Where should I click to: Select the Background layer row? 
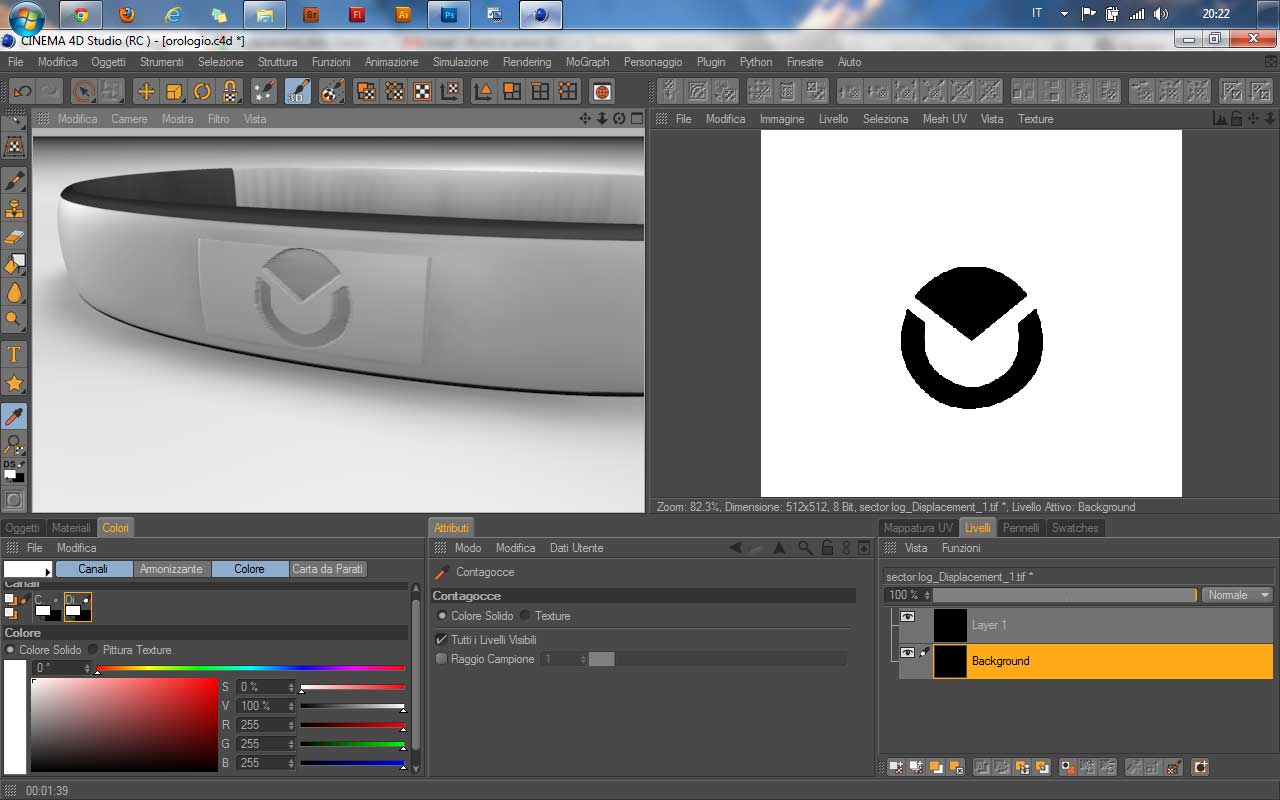(x=1085, y=661)
